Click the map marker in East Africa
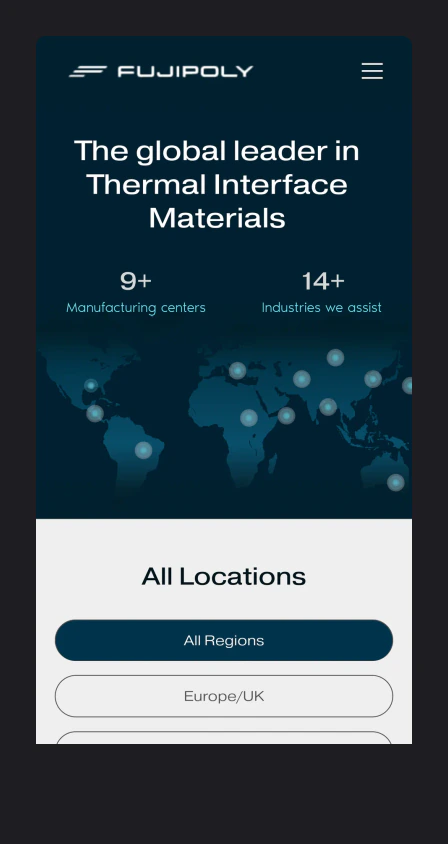This screenshot has width=448, height=844. [286, 416]
